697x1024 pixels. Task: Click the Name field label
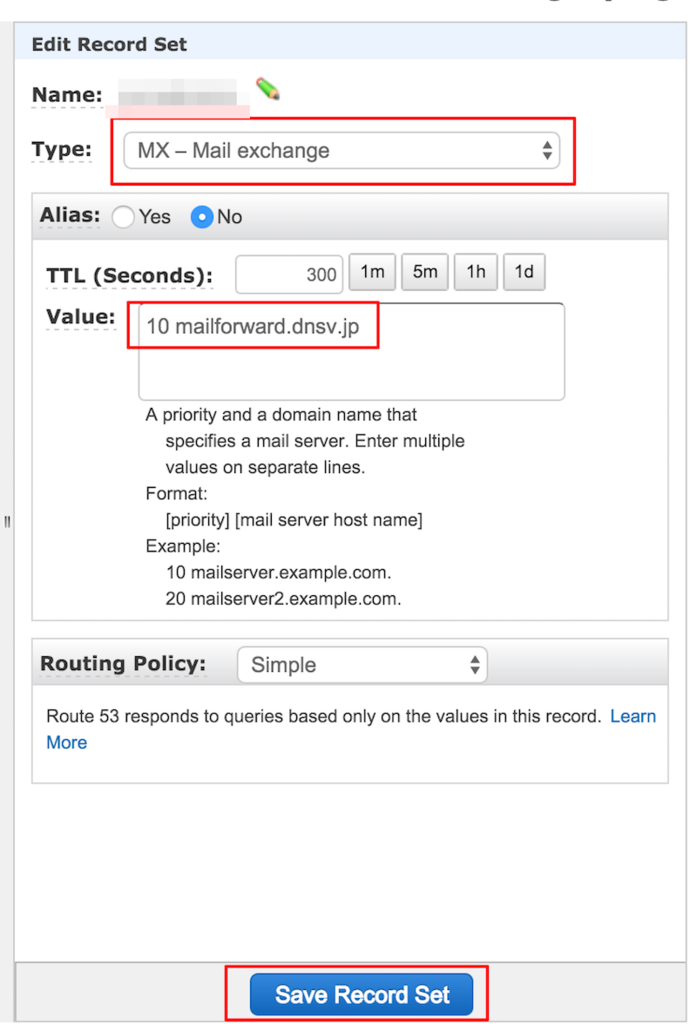coord(67,95)
